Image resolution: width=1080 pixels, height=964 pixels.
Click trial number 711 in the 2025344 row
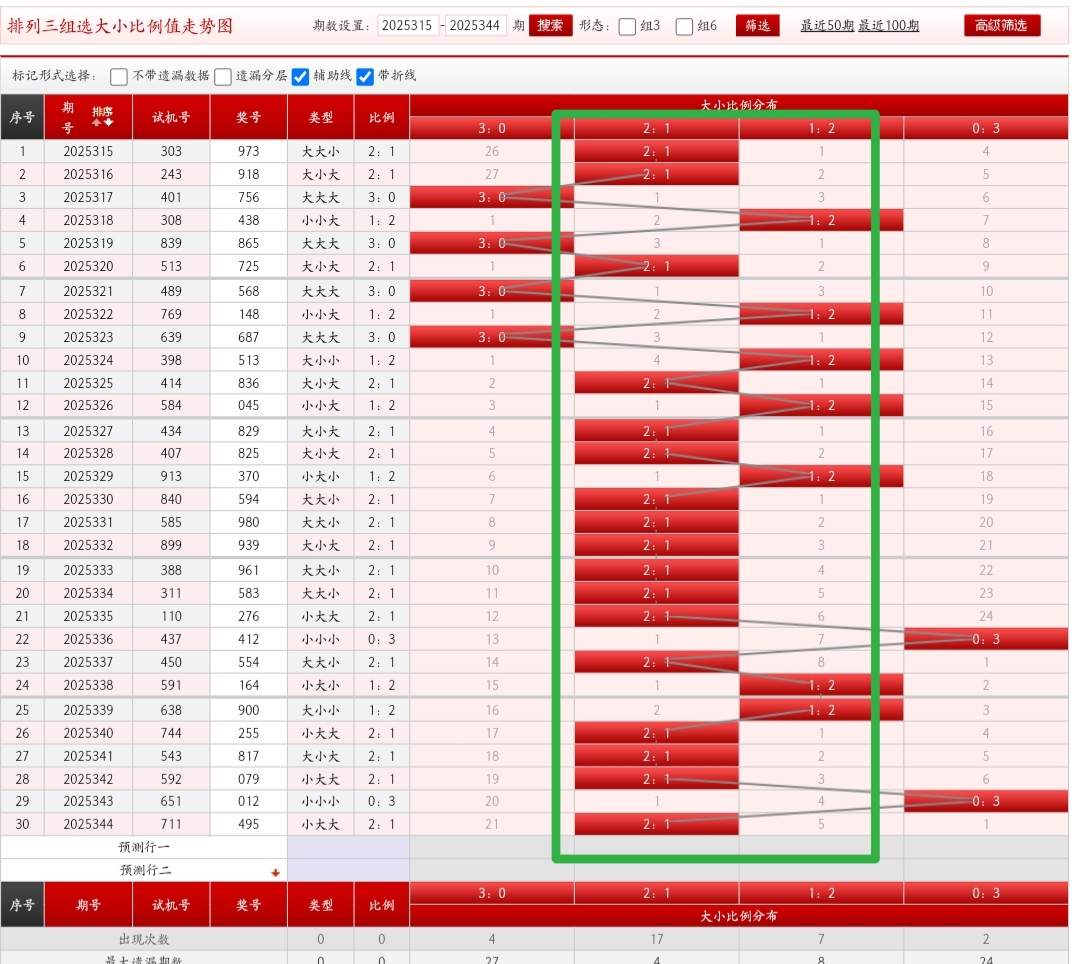[x=171, y=824]
